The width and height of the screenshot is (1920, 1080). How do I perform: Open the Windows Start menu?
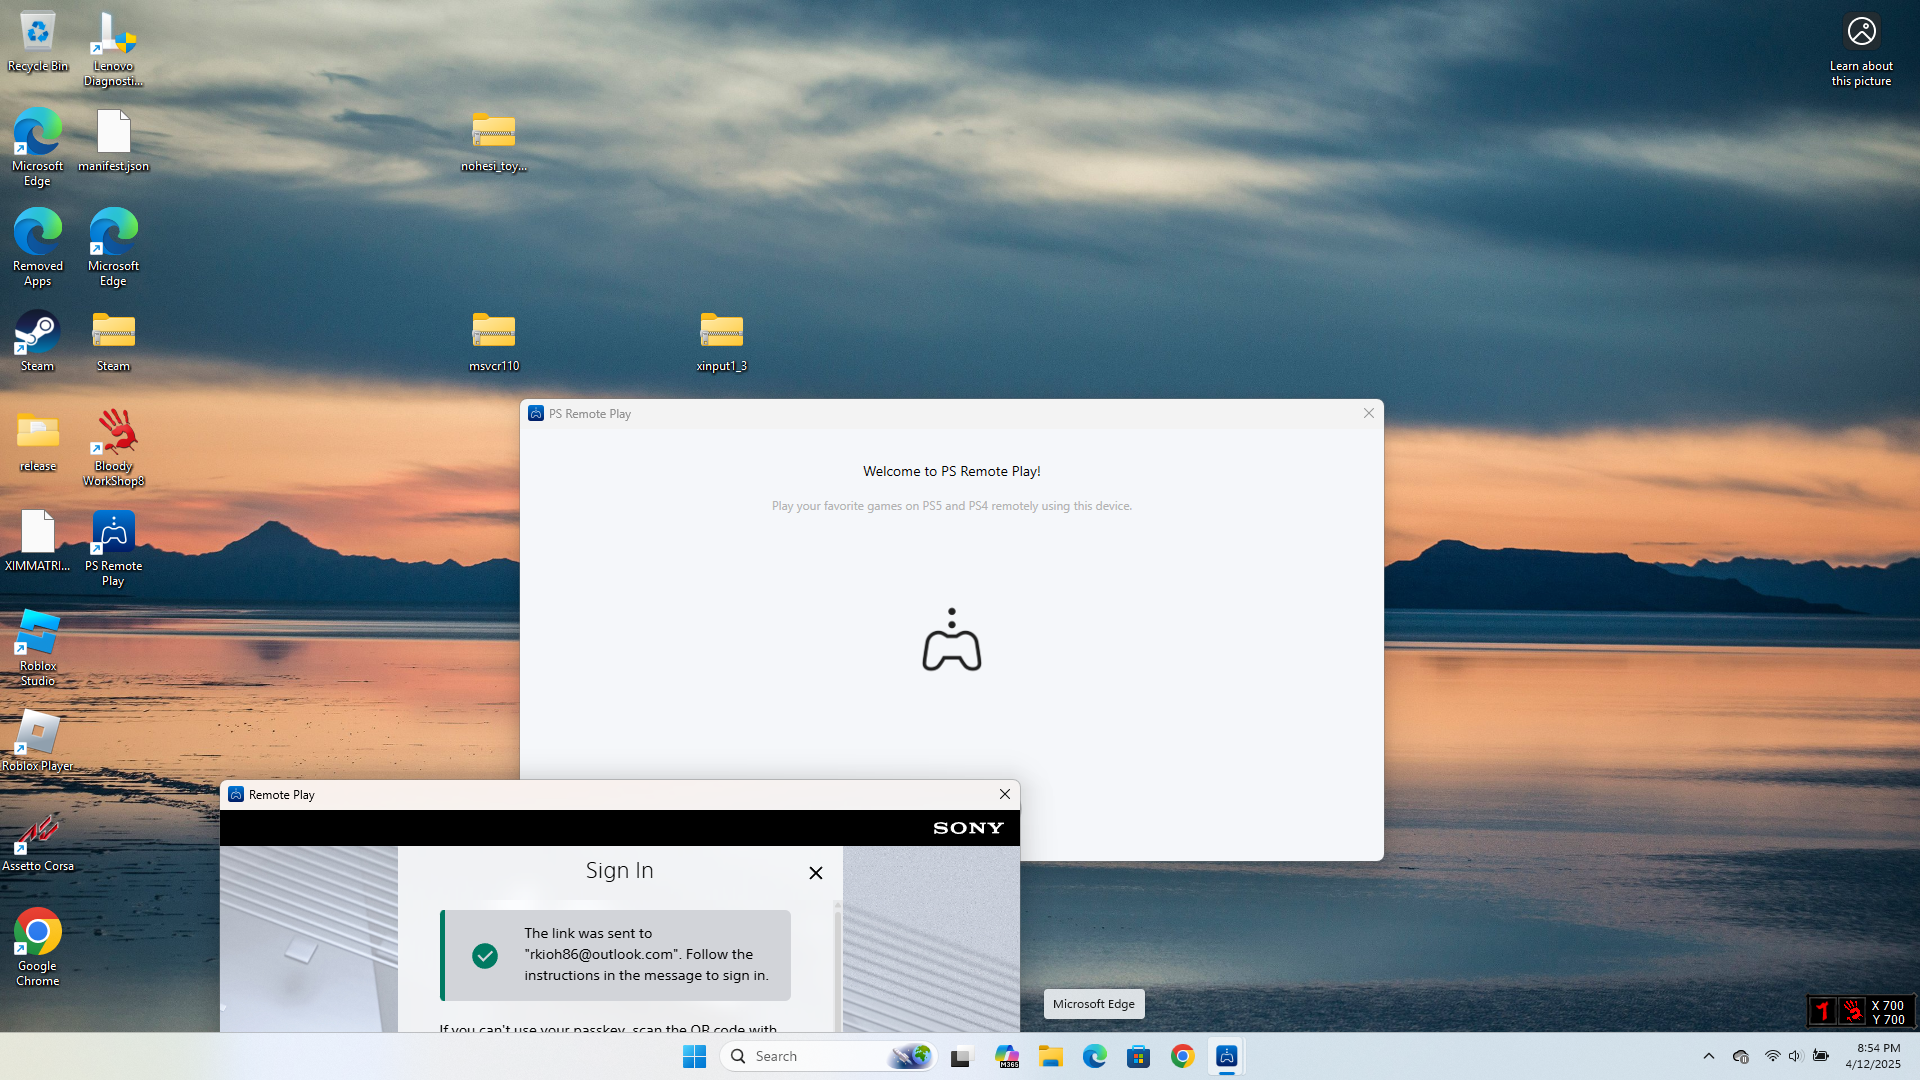694,1056
